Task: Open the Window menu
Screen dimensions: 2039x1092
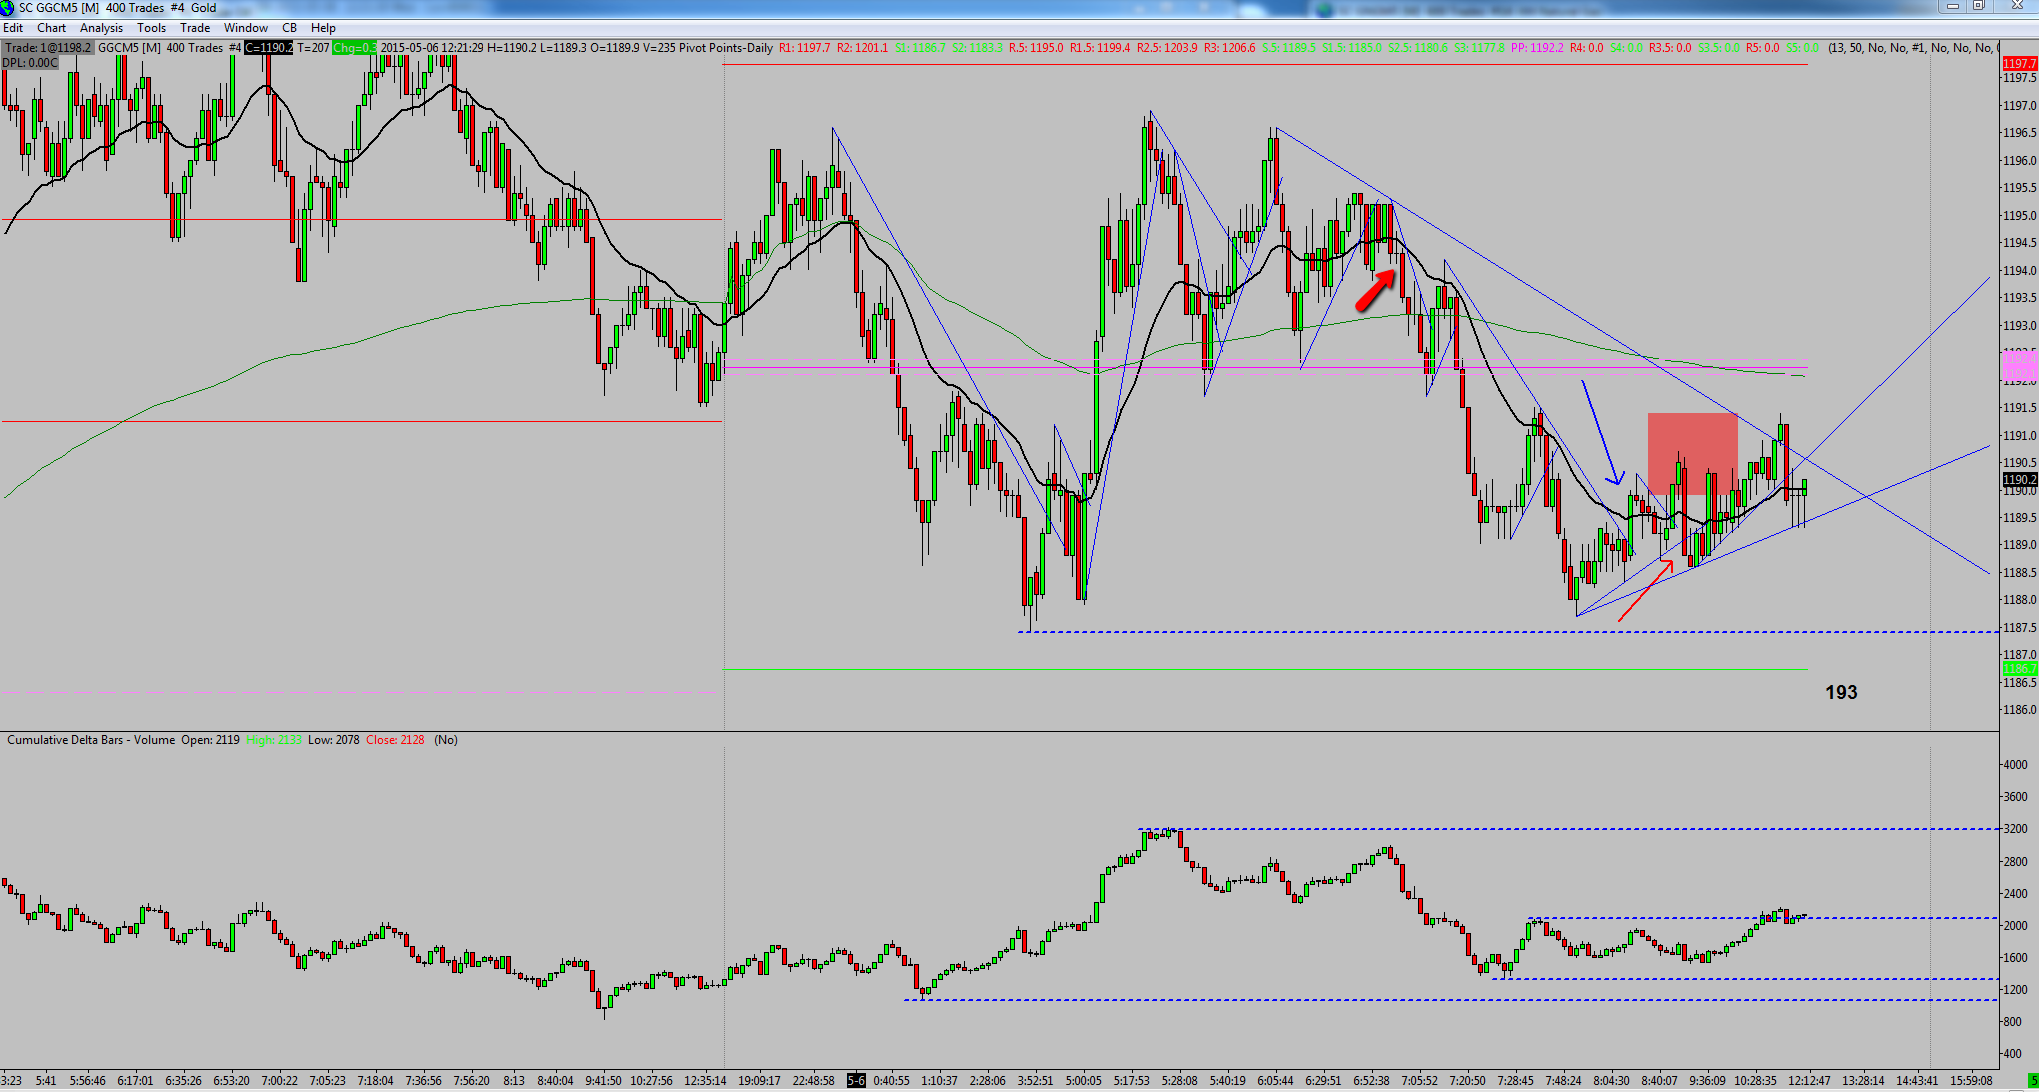Action: (x=246, y=28)
